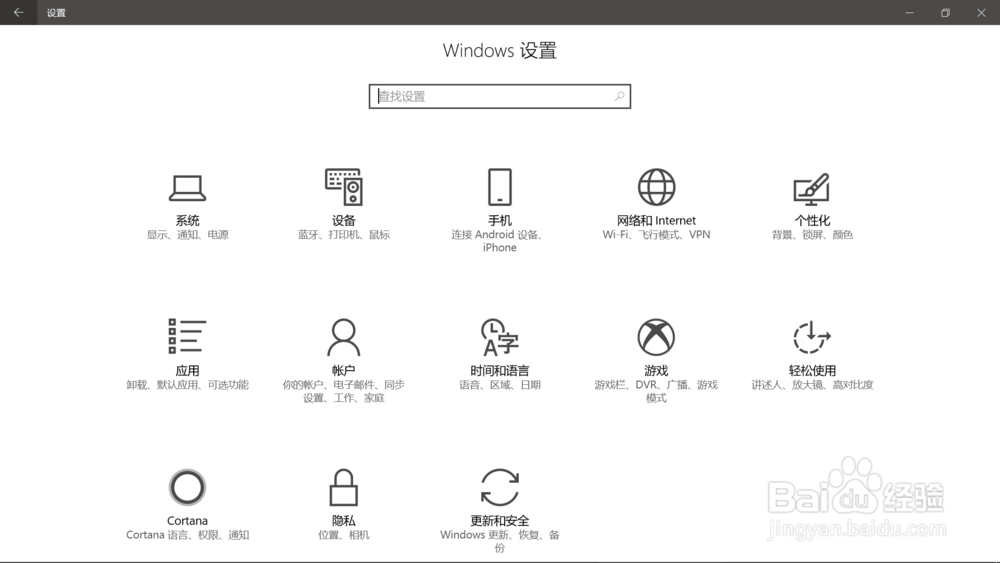Close the 设置 window

point(981,13)
